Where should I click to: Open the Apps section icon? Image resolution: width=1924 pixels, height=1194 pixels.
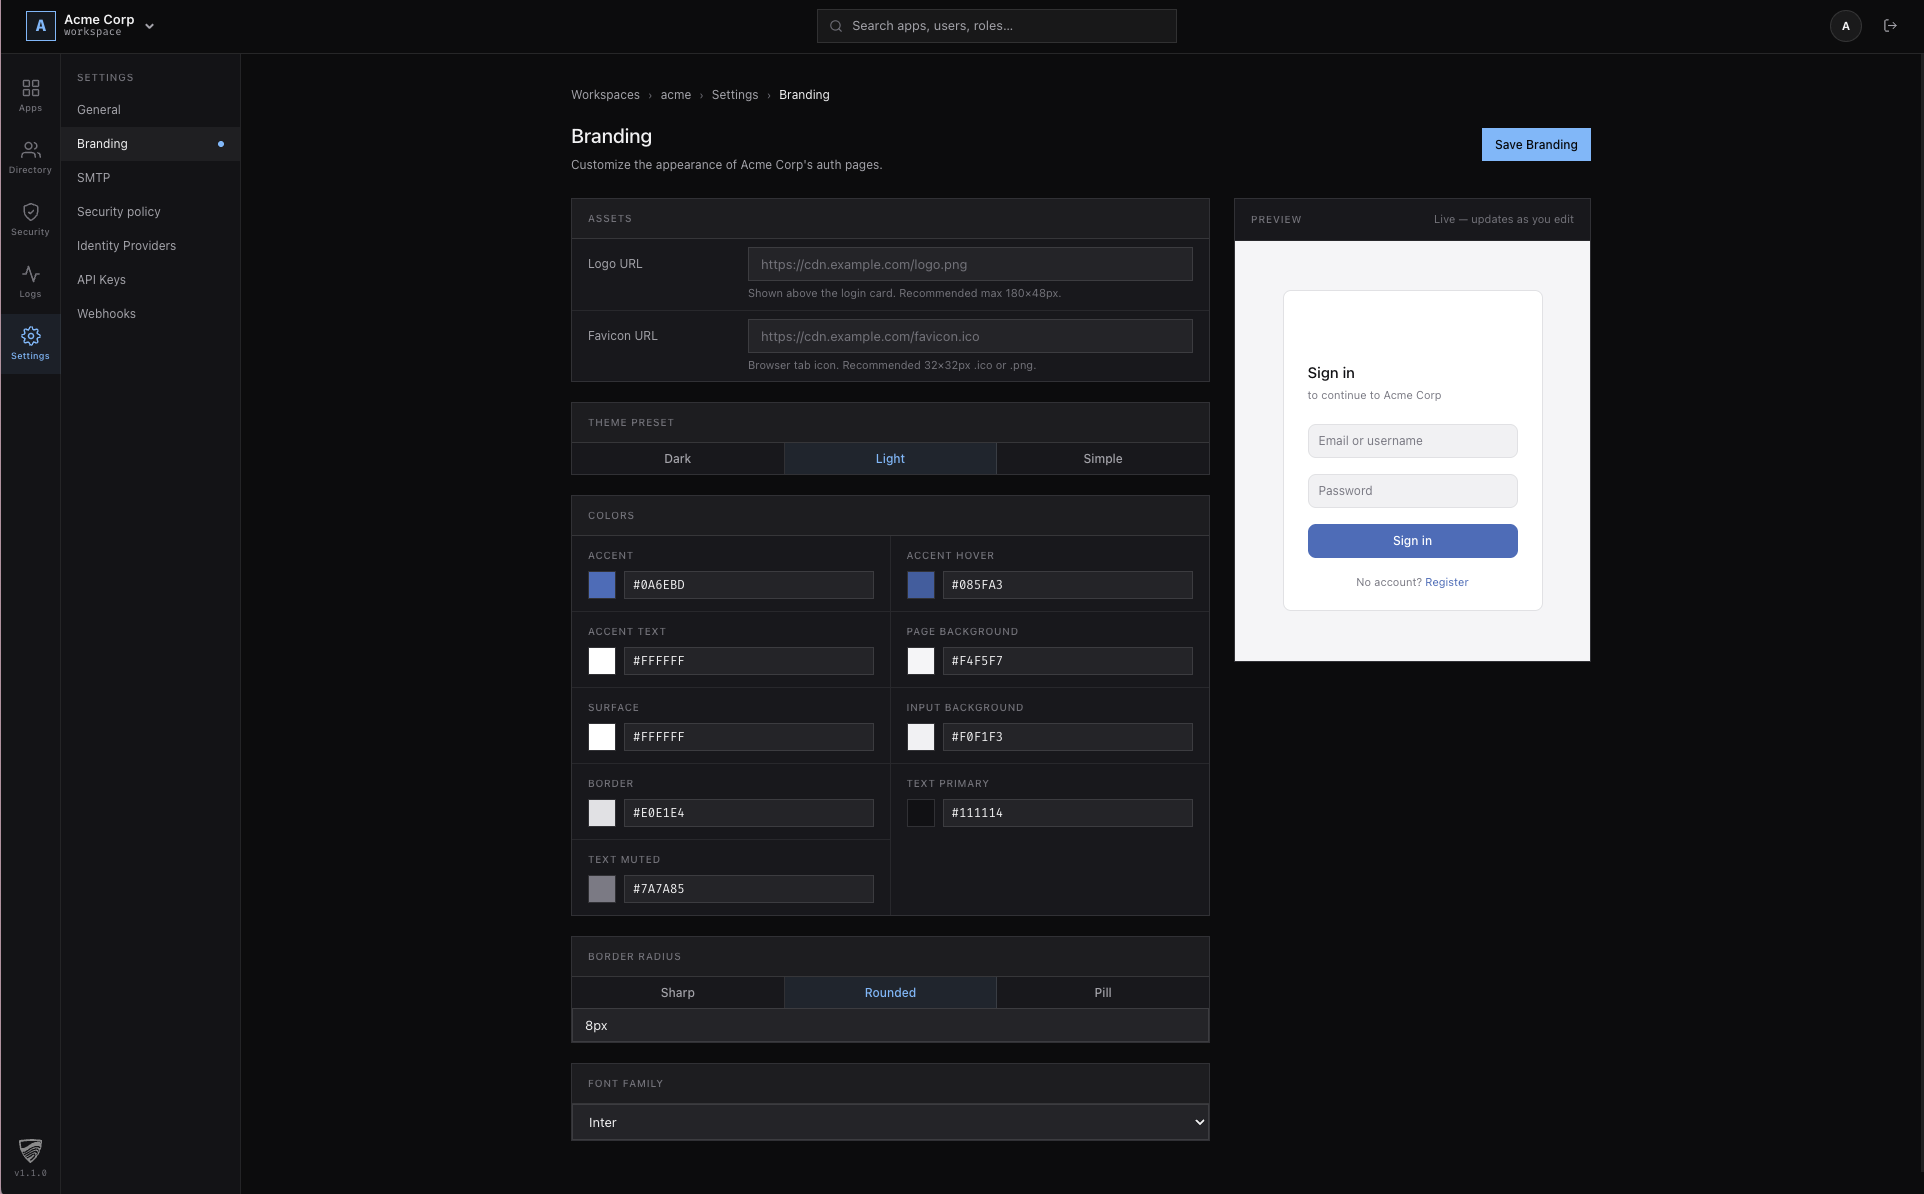pos(30,89)
